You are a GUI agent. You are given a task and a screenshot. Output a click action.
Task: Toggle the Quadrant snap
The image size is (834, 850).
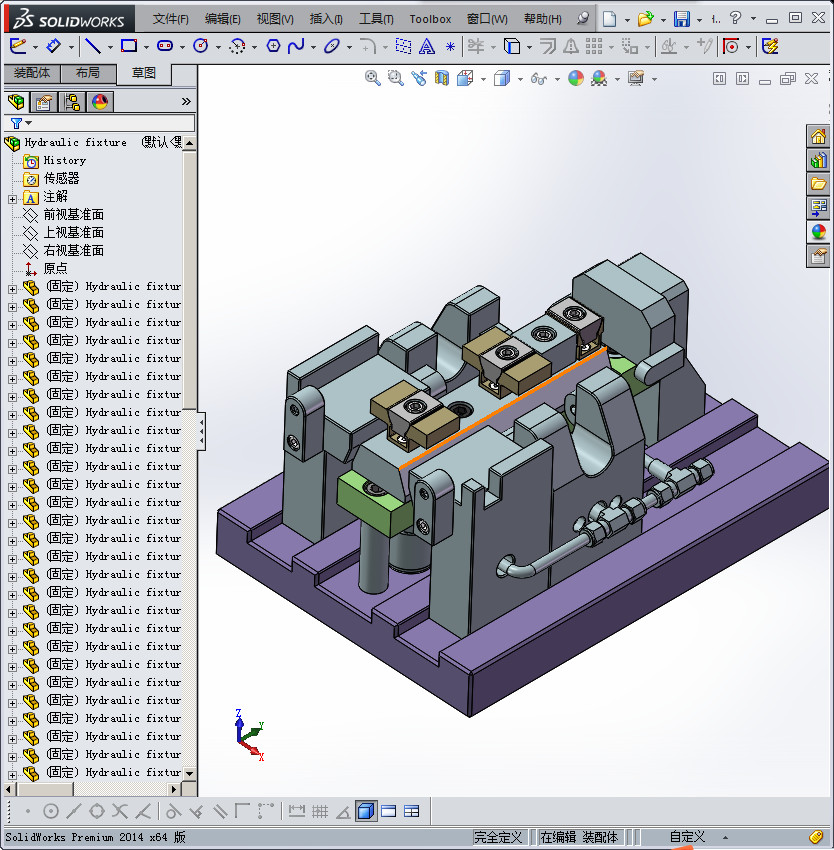tap(97, 811)
